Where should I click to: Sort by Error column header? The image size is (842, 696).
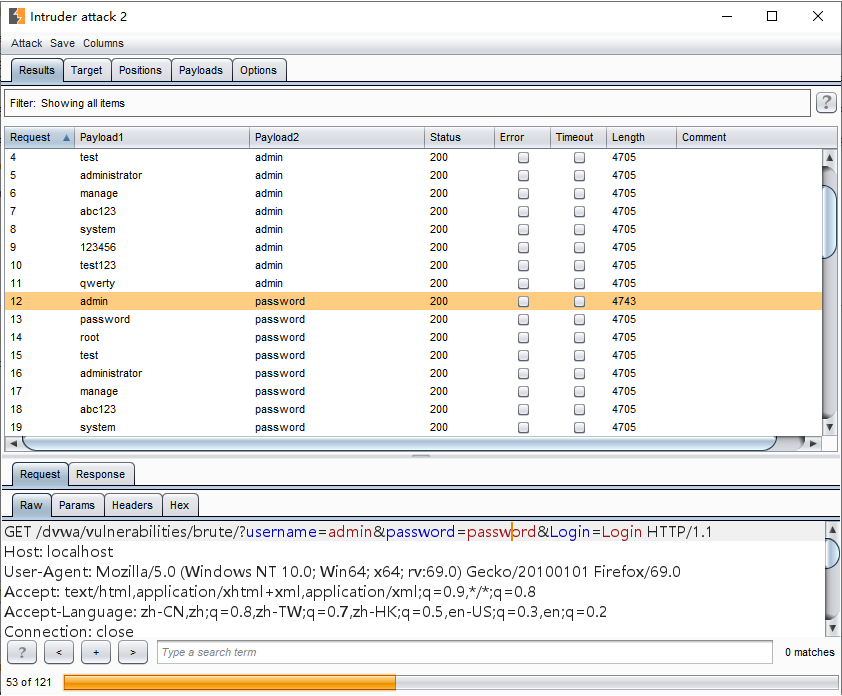(x=522, y=137)
